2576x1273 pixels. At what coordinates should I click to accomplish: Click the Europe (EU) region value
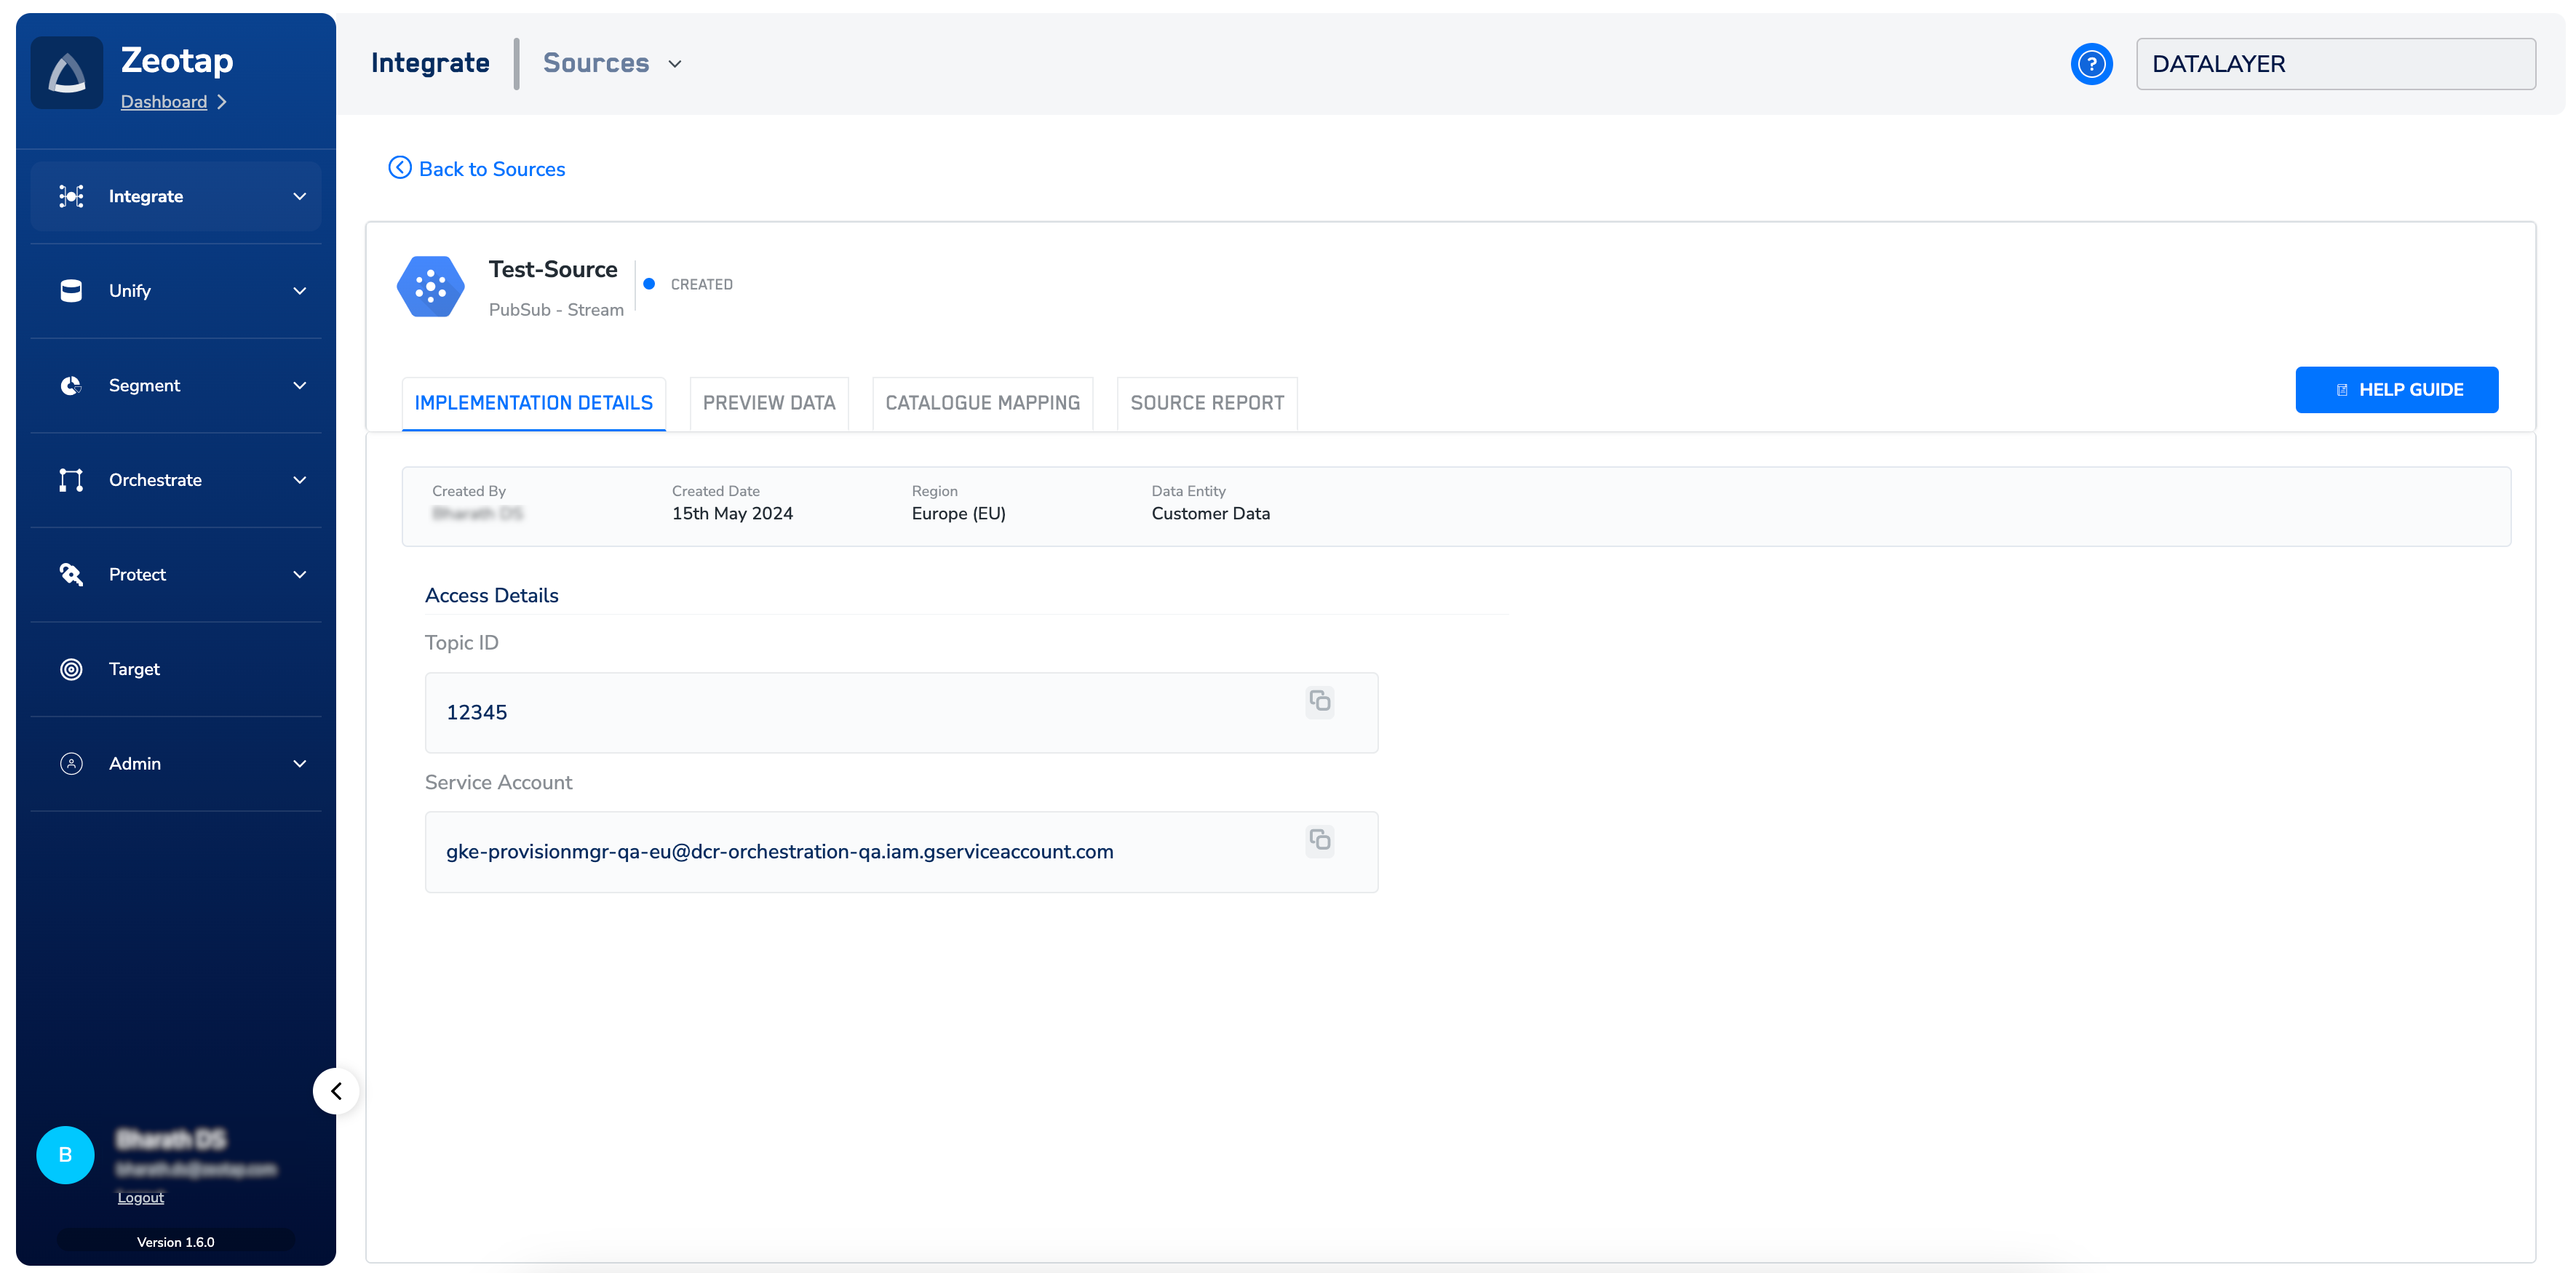959,513
